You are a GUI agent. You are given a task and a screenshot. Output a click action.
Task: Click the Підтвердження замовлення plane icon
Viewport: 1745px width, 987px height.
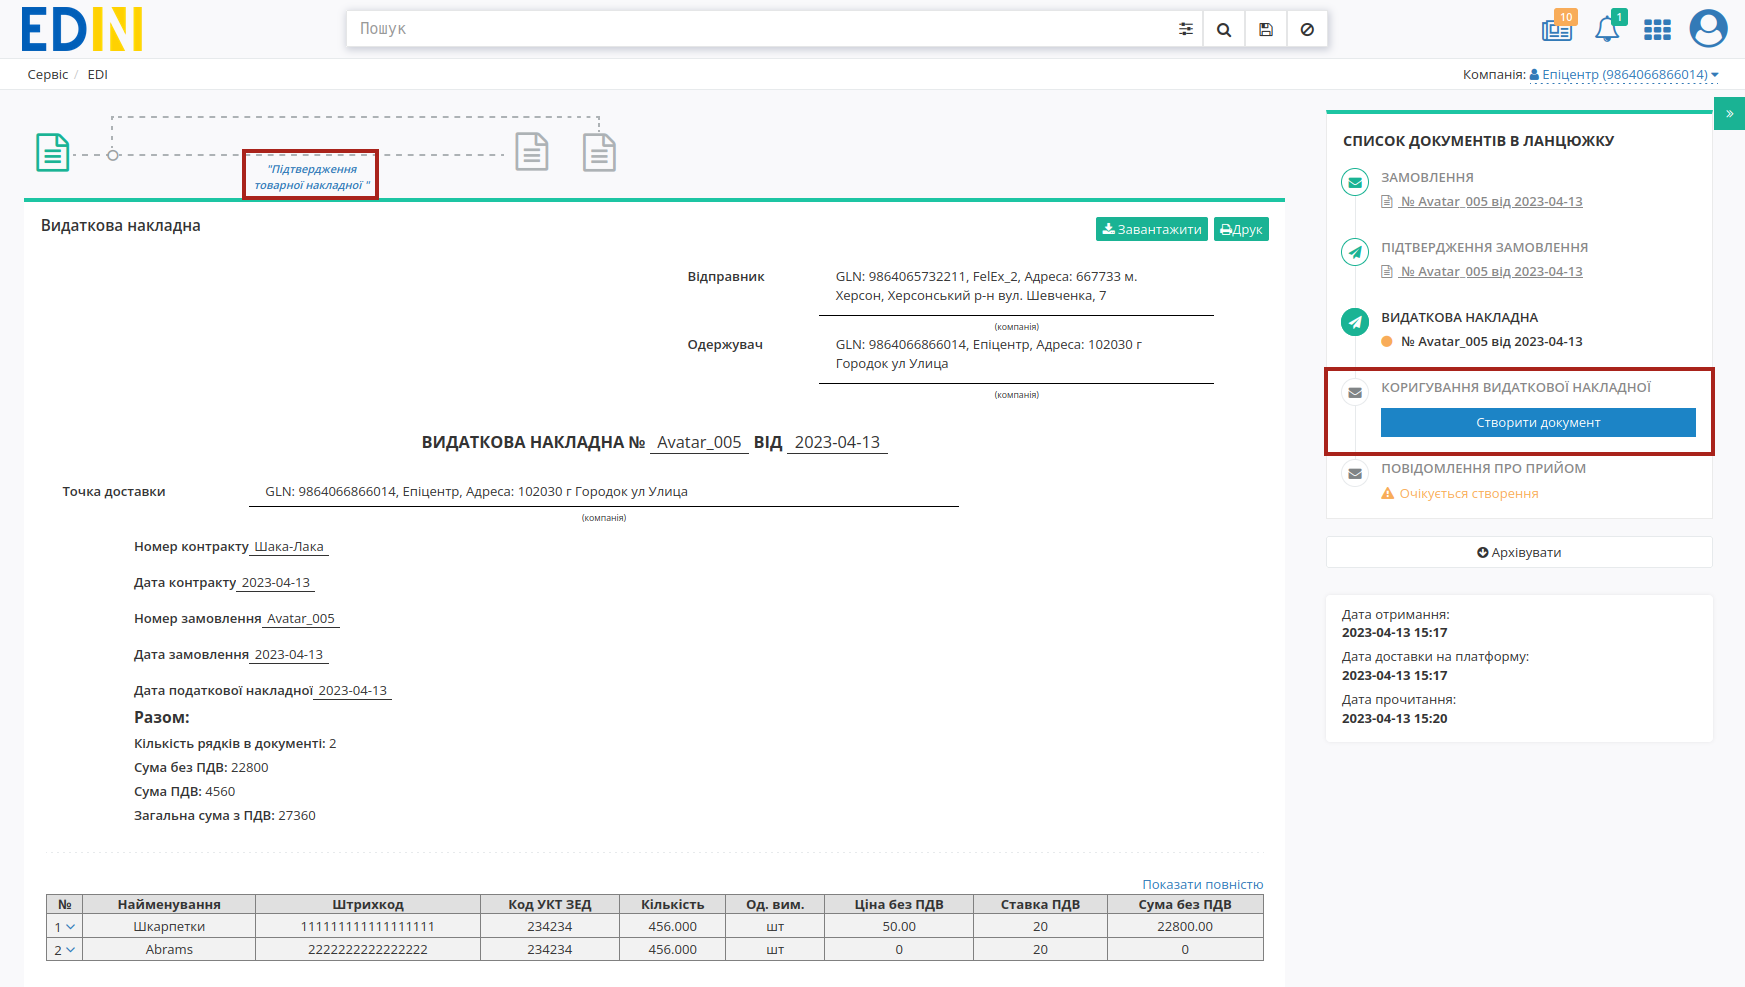click(x=1355, y=252)
